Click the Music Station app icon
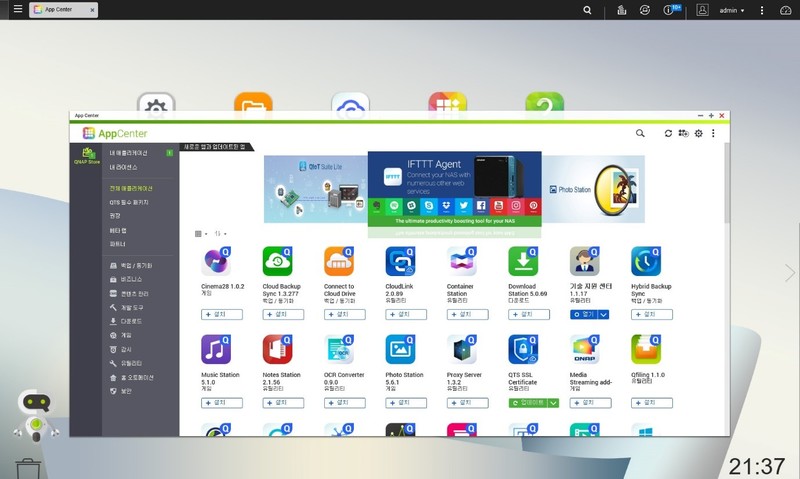The image size is (800, 479). [x=216, y=349]
